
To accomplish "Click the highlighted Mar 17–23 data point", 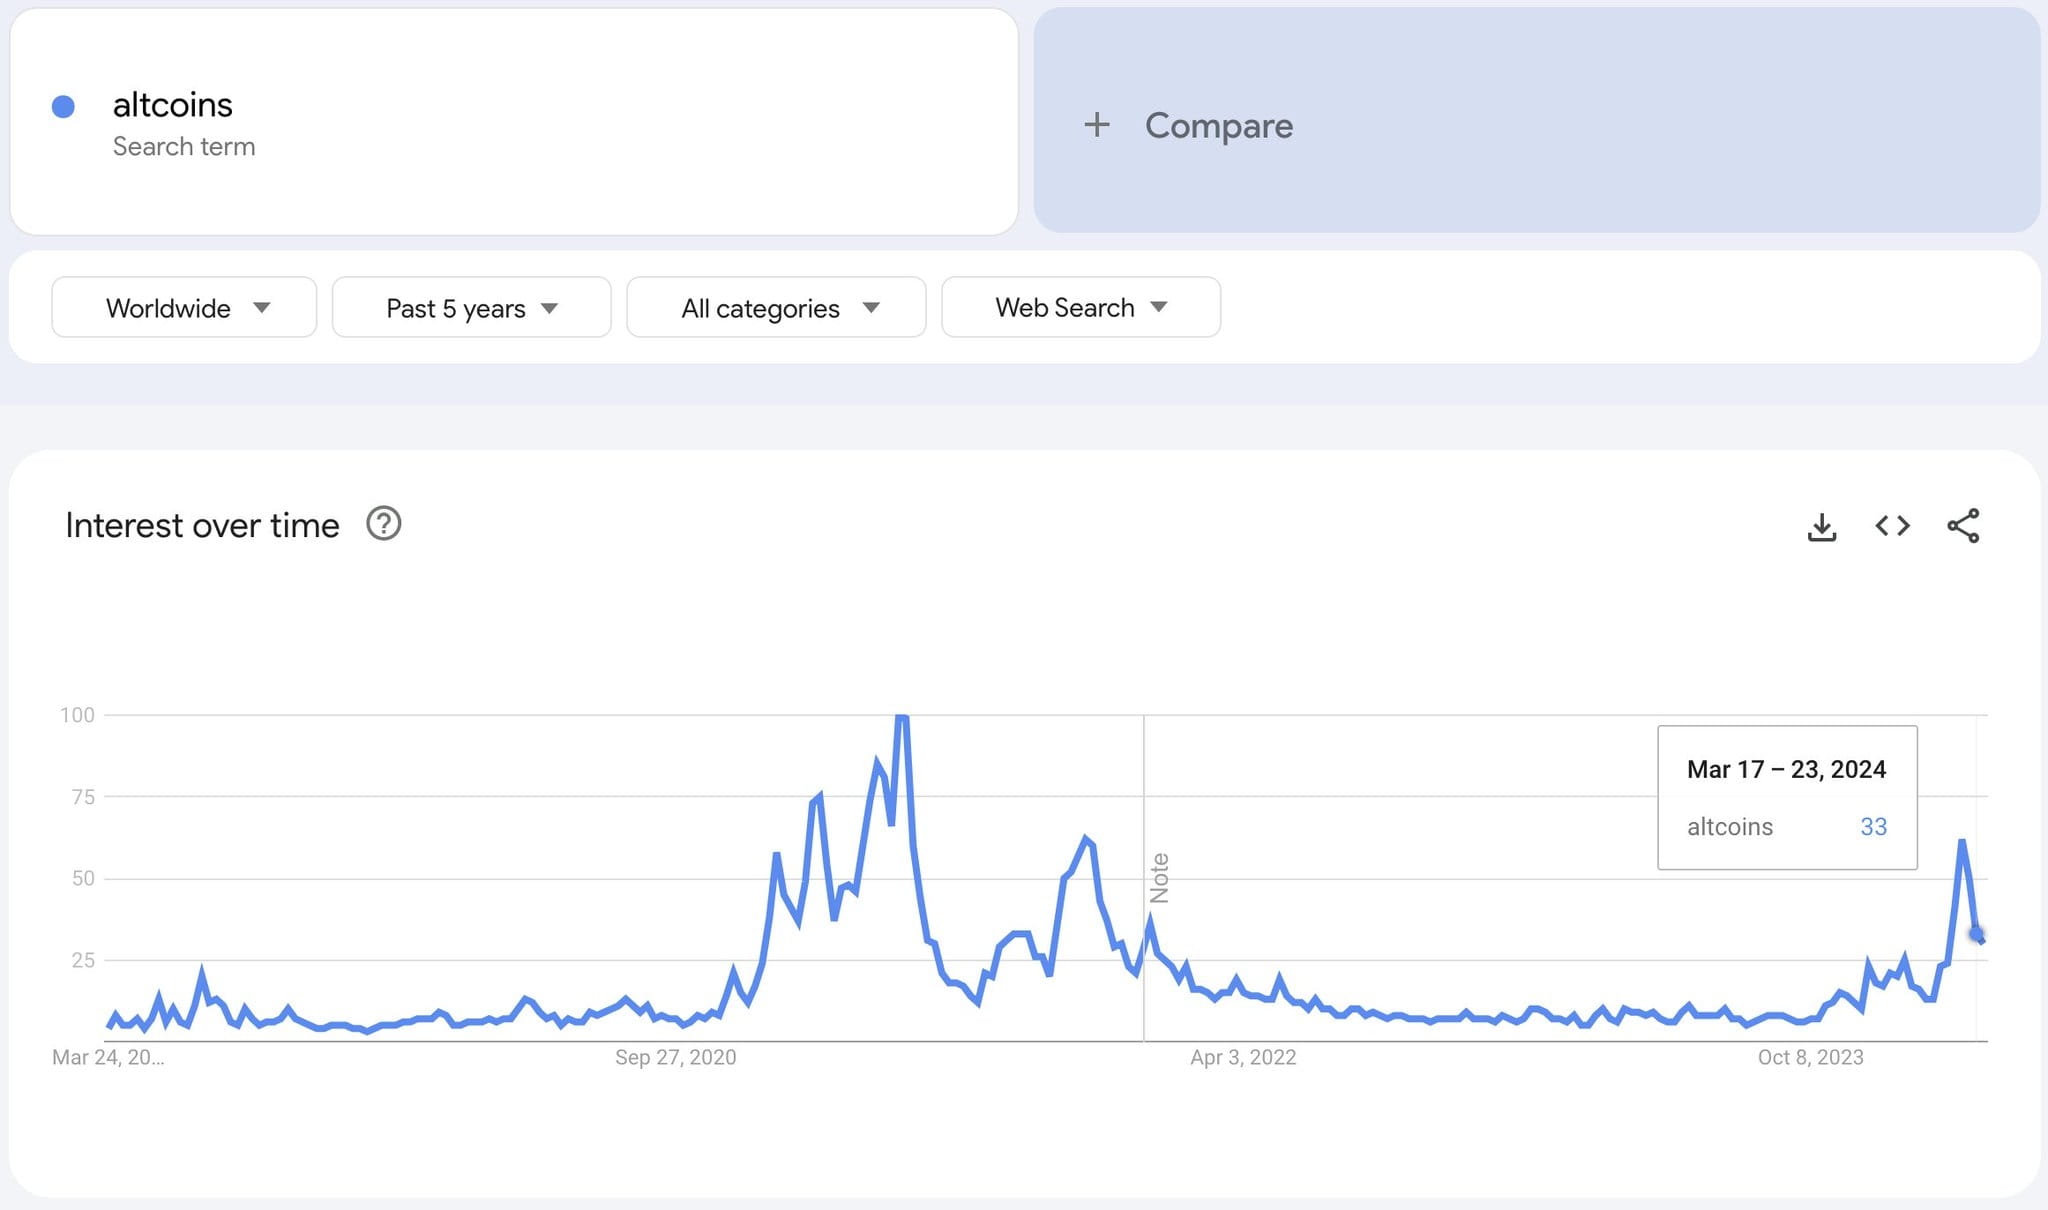I will tap(1976, 934).
